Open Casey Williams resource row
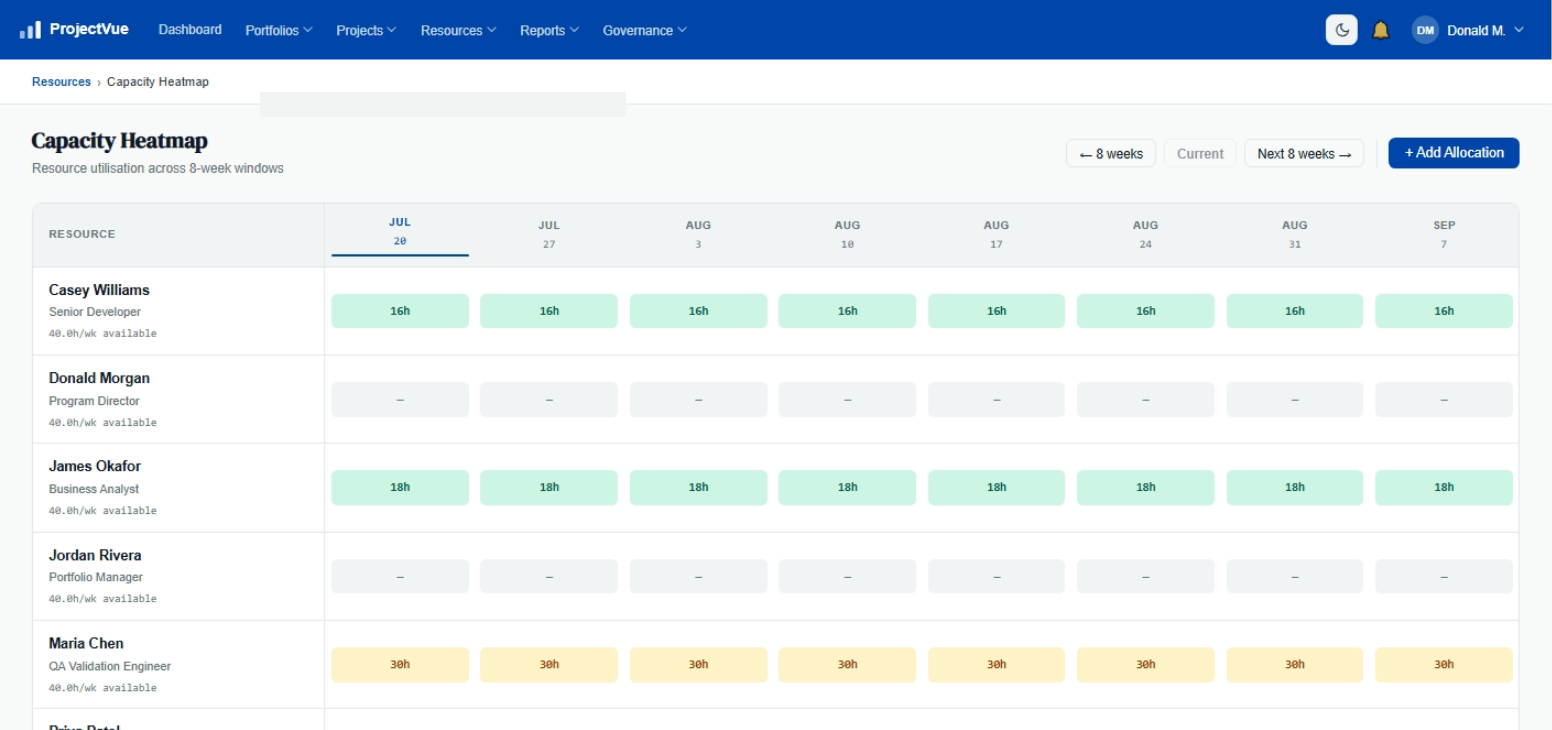This screenshot has height=730, width=1552. click(776, 311)
